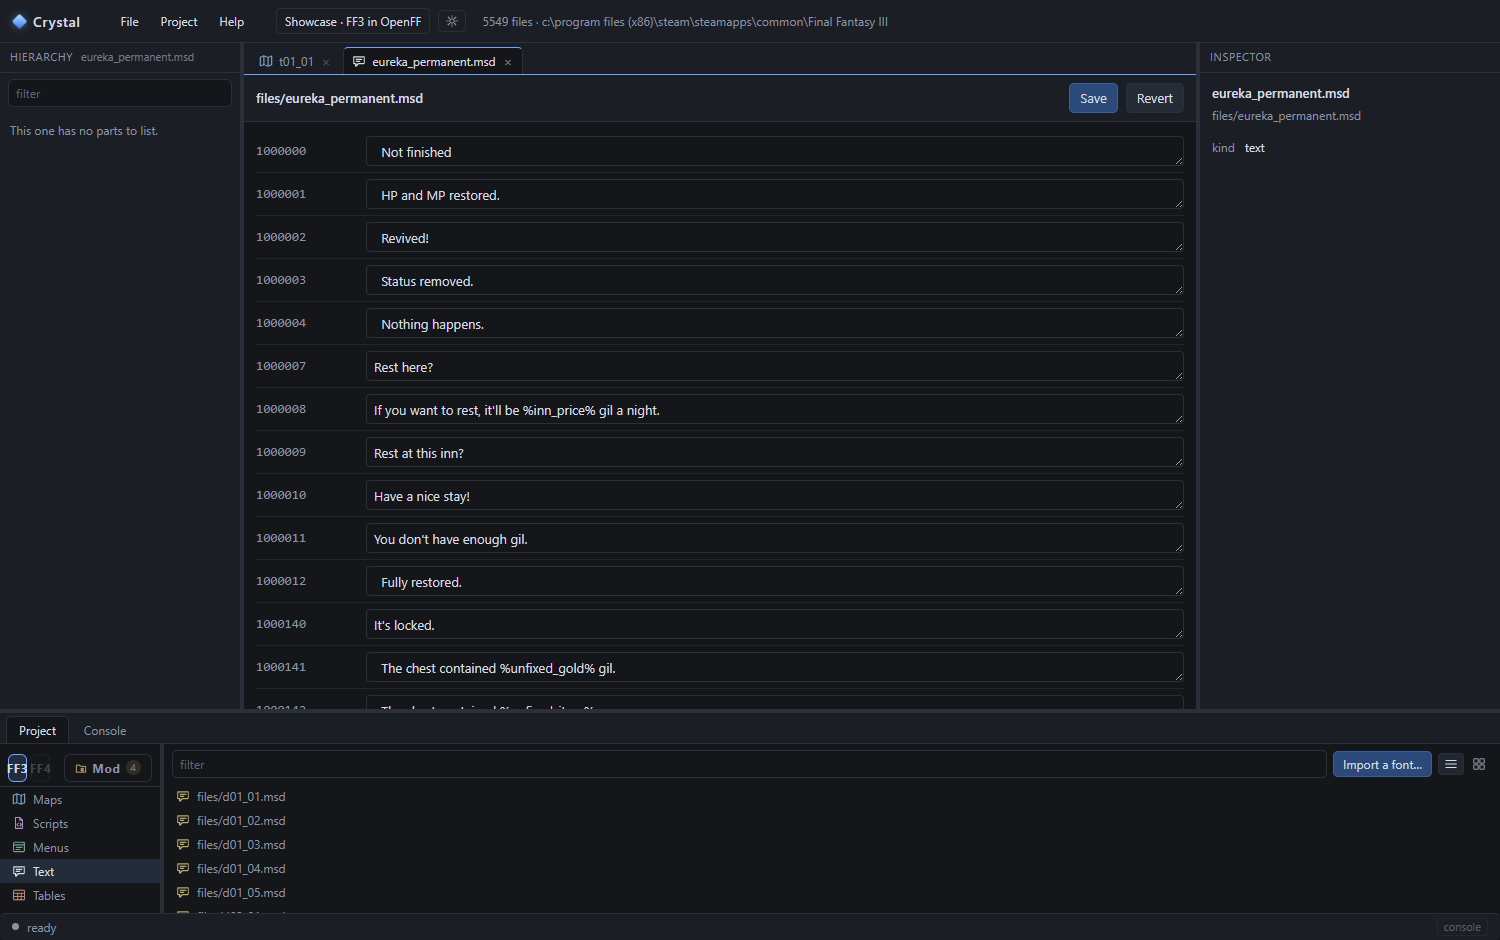The image size is (1500, 940).
Task: Edit the 'Rest here?' message field
Action: (x=775, y=367)
